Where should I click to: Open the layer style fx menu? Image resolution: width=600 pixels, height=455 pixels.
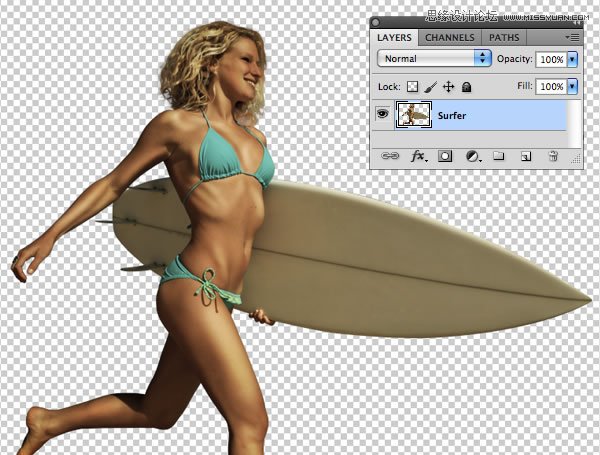[418, 156]
